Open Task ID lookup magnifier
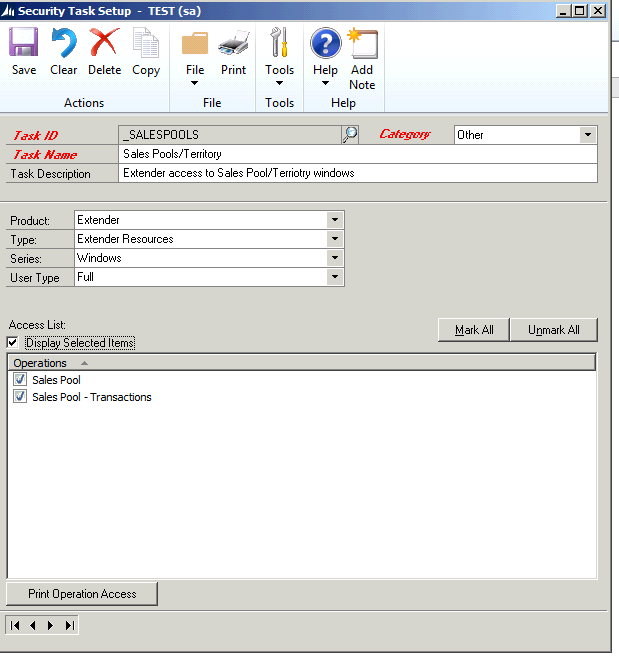This screenshot has width=619, height=660. [x=350, y=135]
